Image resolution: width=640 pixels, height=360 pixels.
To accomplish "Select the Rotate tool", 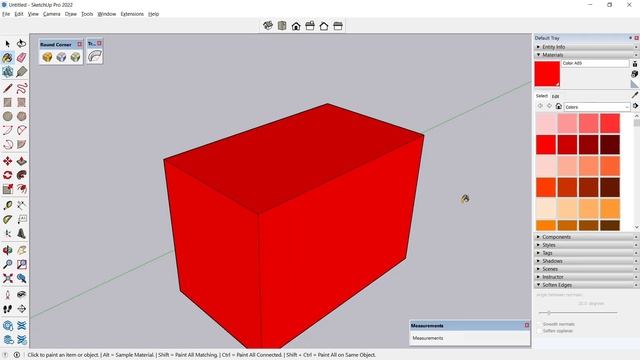I will (x=7, y=175).
